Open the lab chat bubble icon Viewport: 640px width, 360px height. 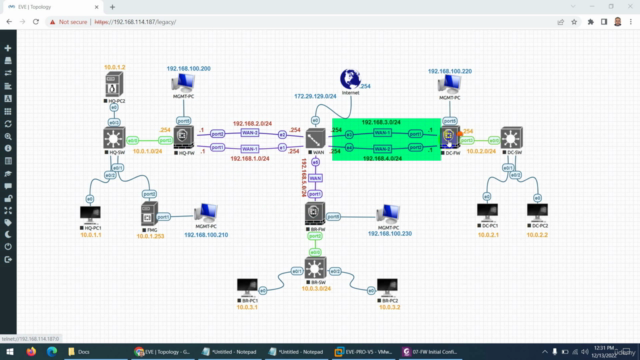[8, 186]
